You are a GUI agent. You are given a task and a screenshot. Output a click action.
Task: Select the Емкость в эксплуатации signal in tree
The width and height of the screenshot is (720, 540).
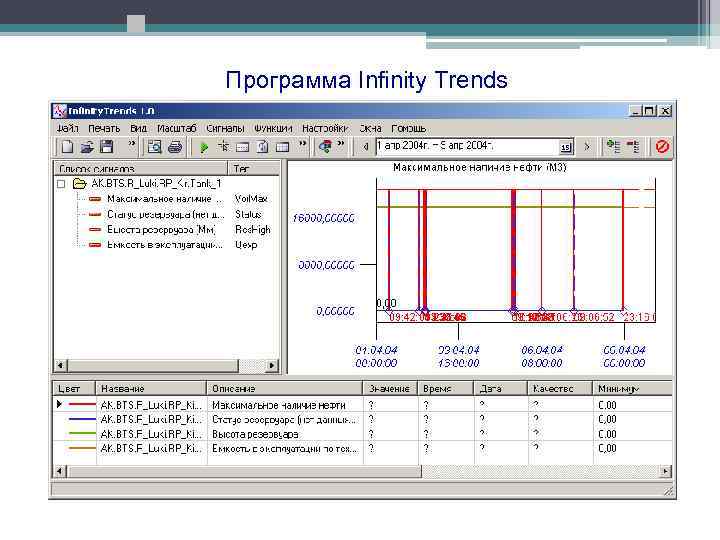(x=165, y=245)
